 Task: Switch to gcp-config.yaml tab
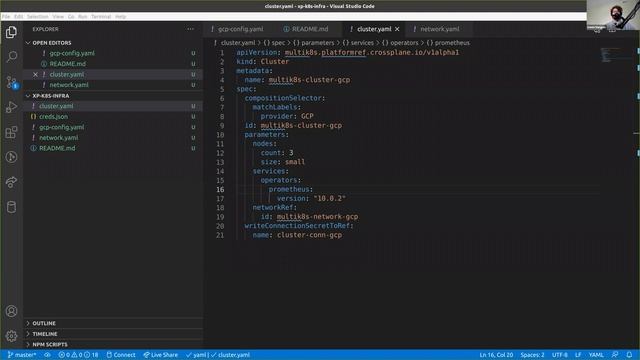[240, 29]
